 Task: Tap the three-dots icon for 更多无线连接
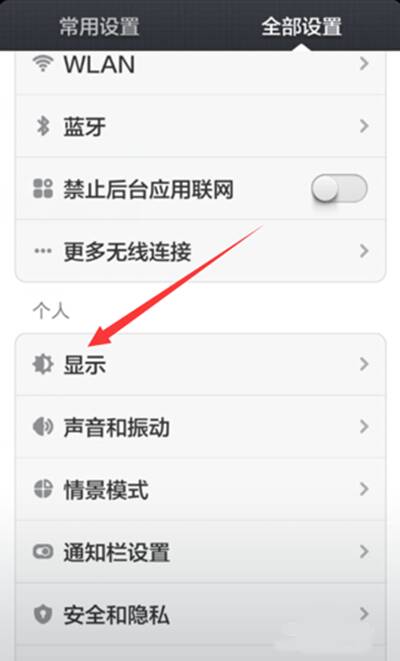(x=43, y=251)
